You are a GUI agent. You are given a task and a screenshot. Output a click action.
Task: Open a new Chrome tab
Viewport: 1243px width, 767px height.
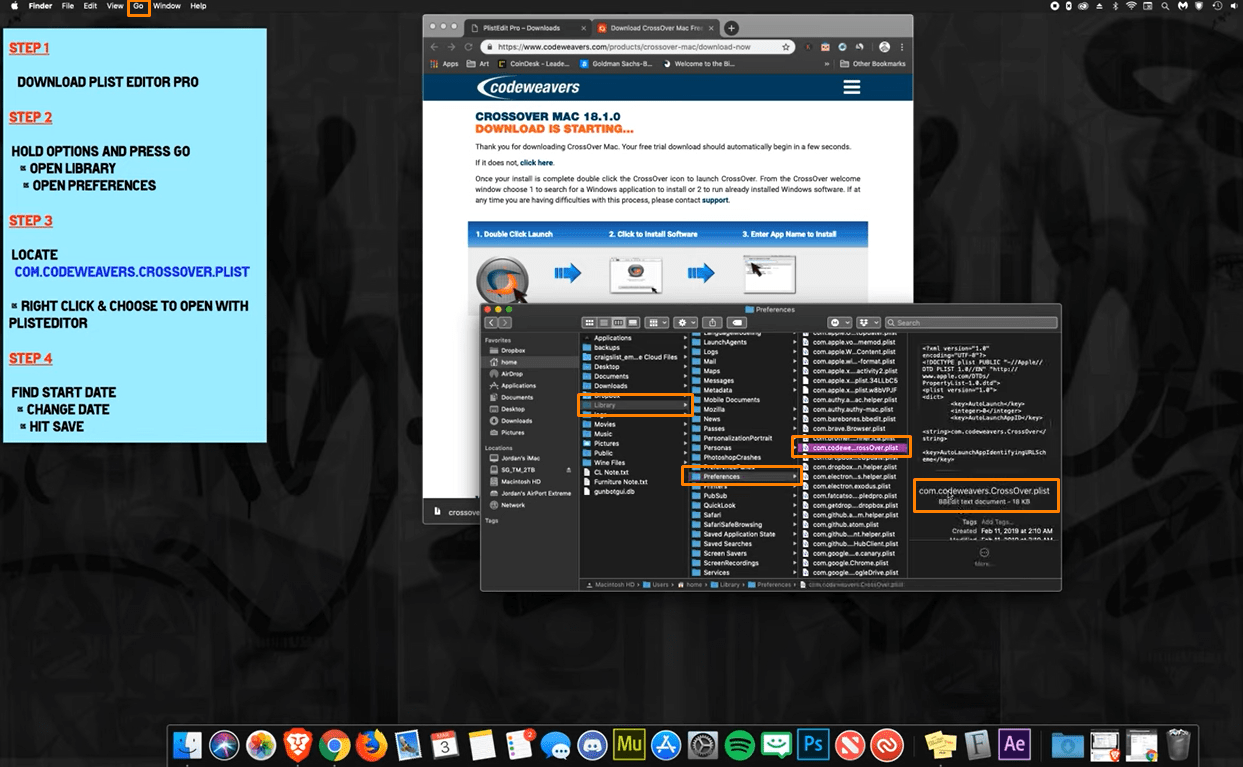(731, 28)
